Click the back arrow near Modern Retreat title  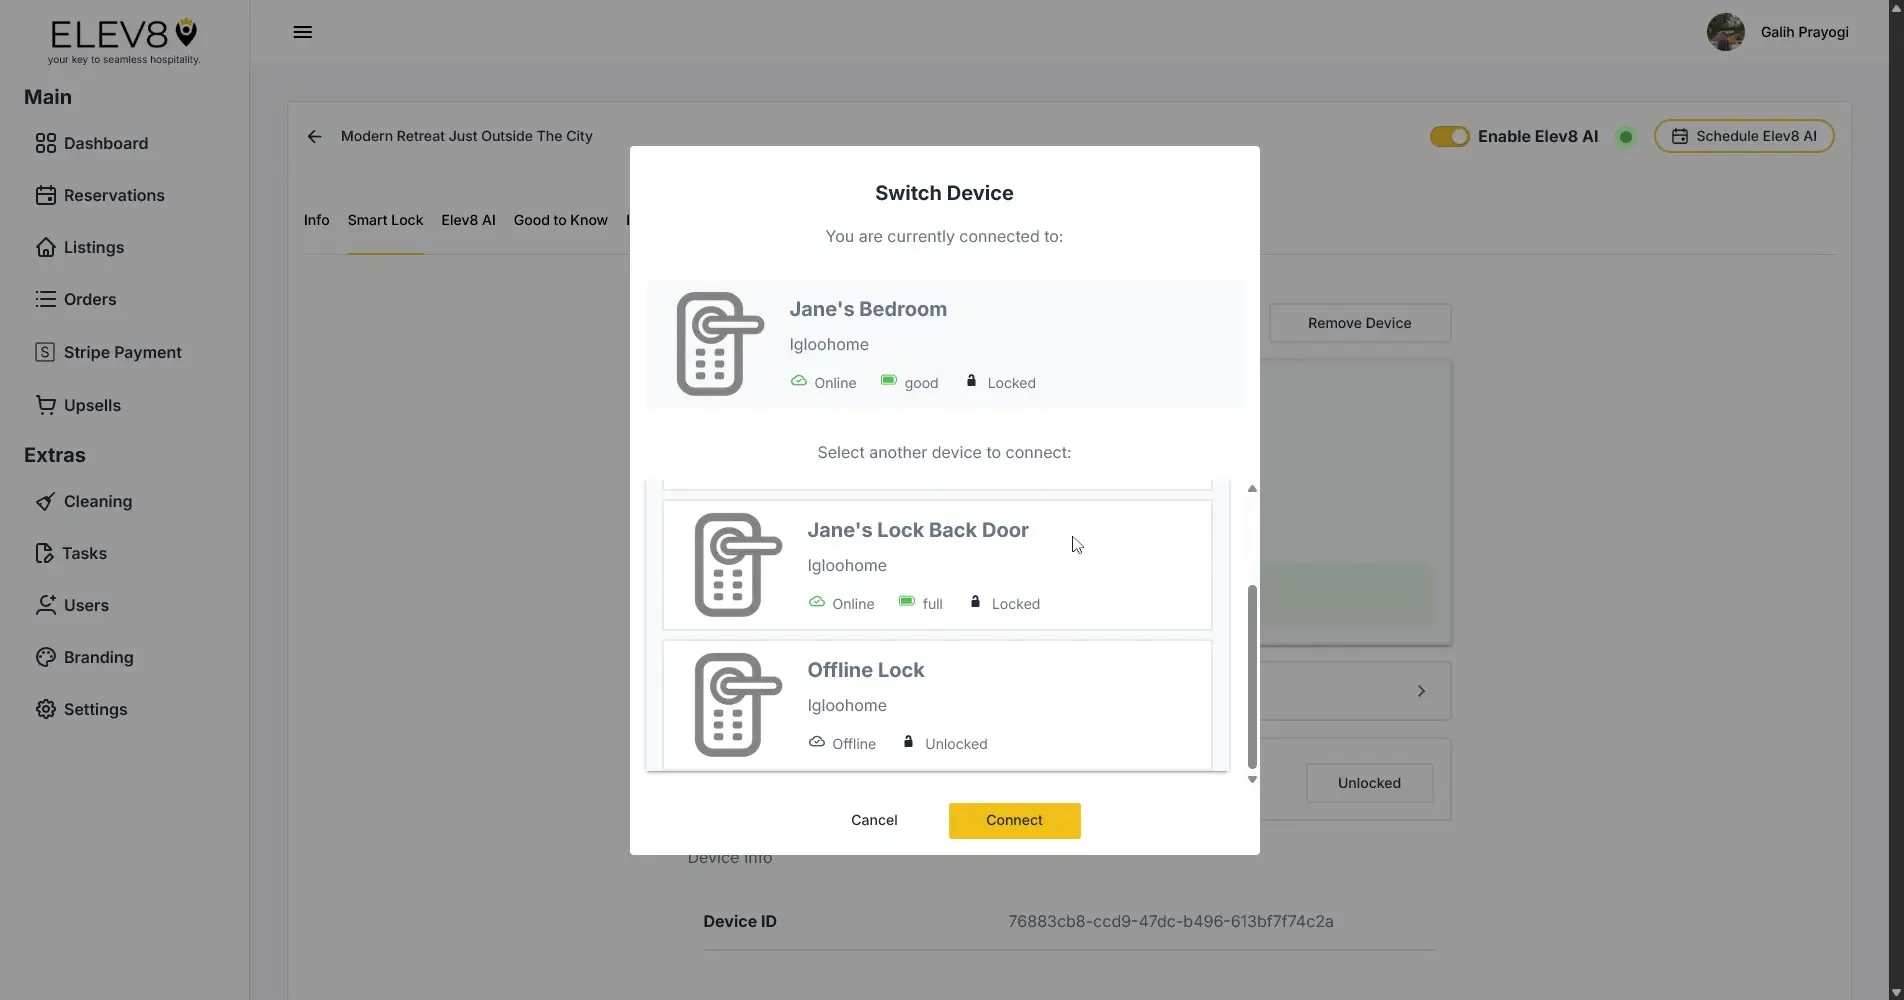pos(314,136)
